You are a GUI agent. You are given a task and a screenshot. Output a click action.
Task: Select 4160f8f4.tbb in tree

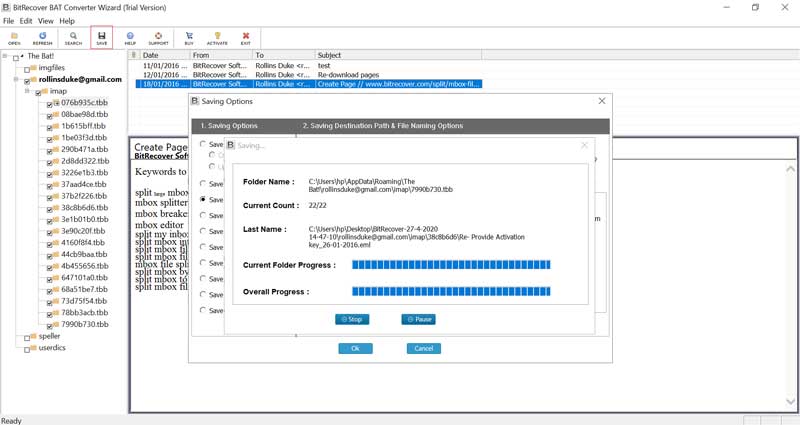tap(83, 243)
